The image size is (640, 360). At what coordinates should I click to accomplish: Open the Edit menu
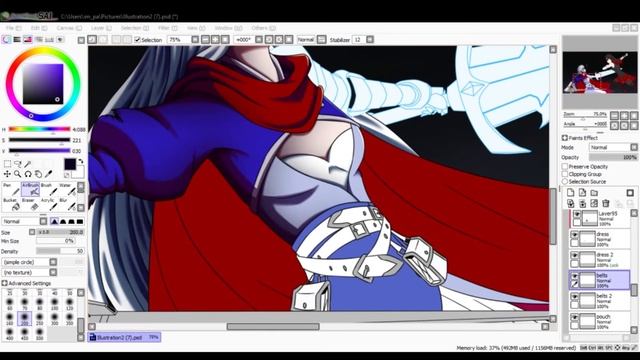click(x=39, y=28)
